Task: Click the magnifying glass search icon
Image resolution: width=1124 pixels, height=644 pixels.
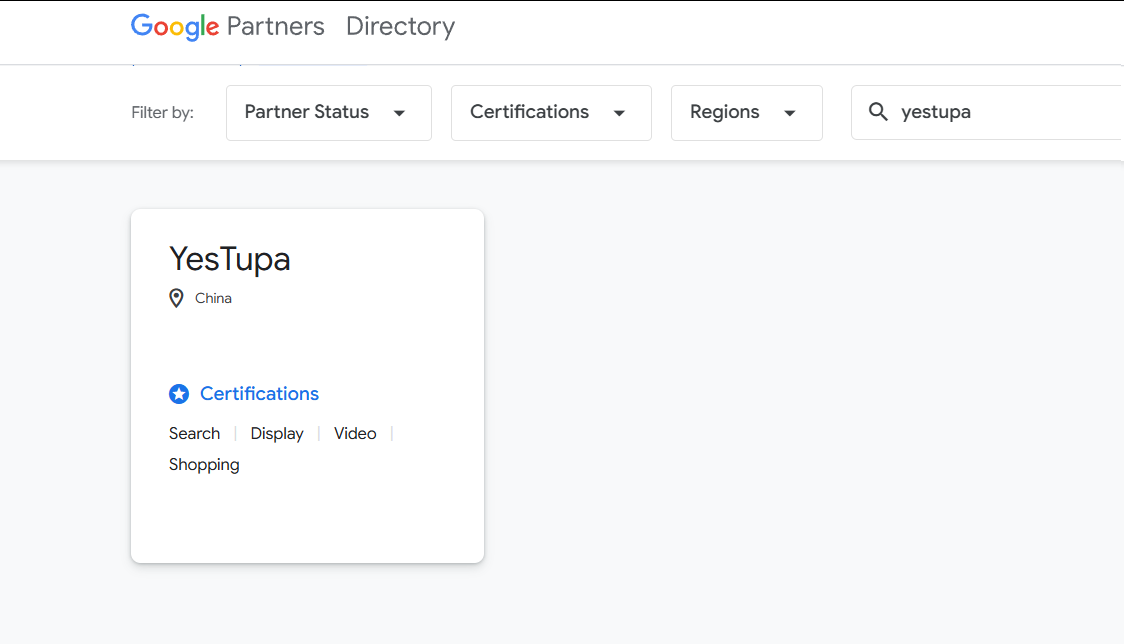Action: (878, 112)
